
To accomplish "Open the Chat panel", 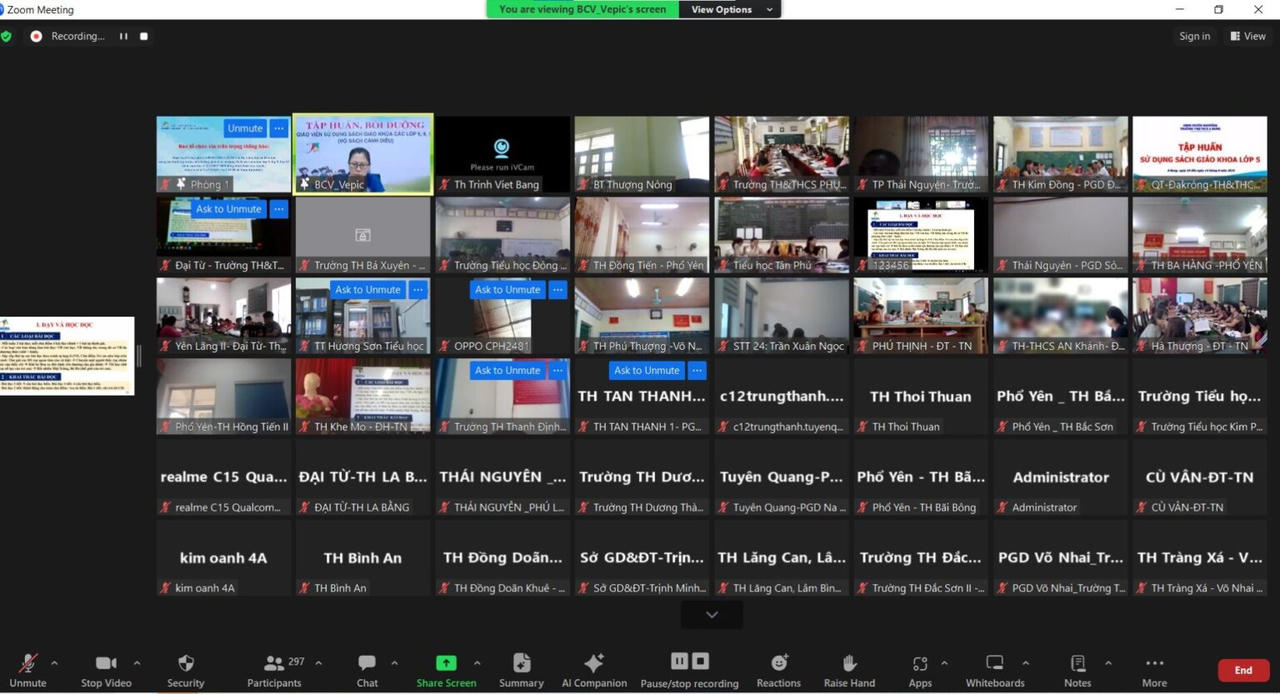I will 367,664.
